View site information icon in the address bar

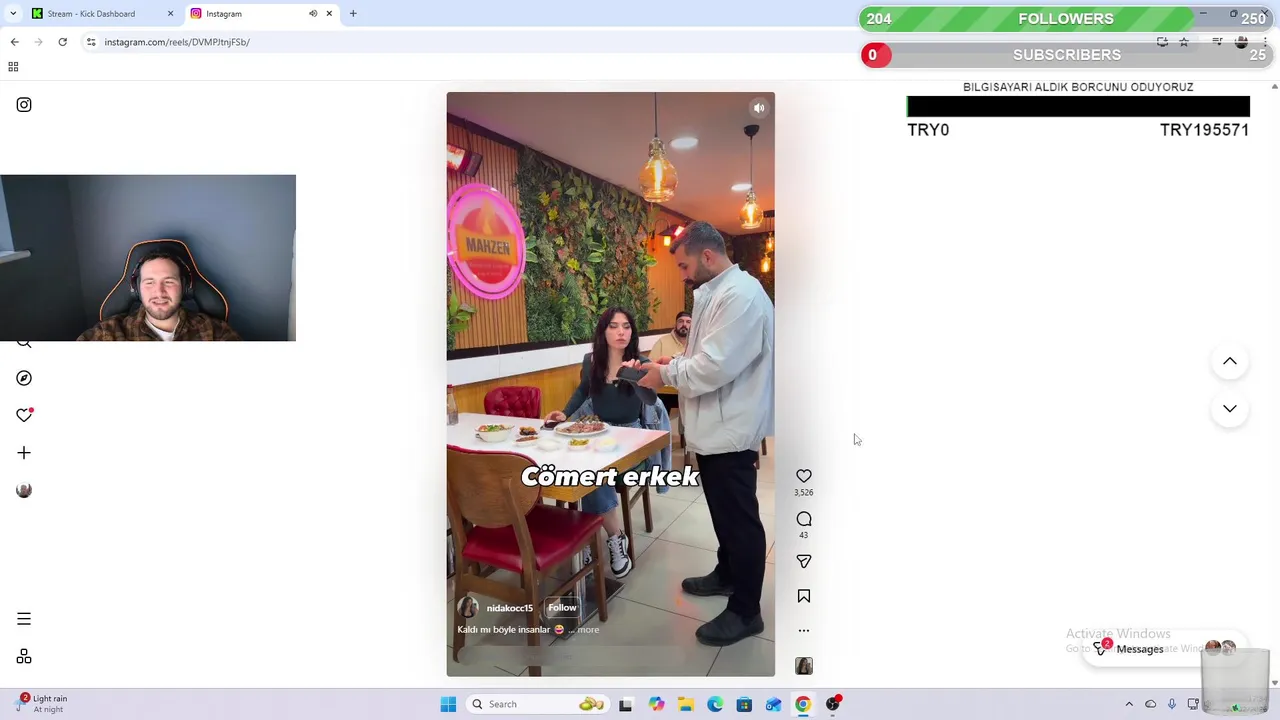click(91, 42)
